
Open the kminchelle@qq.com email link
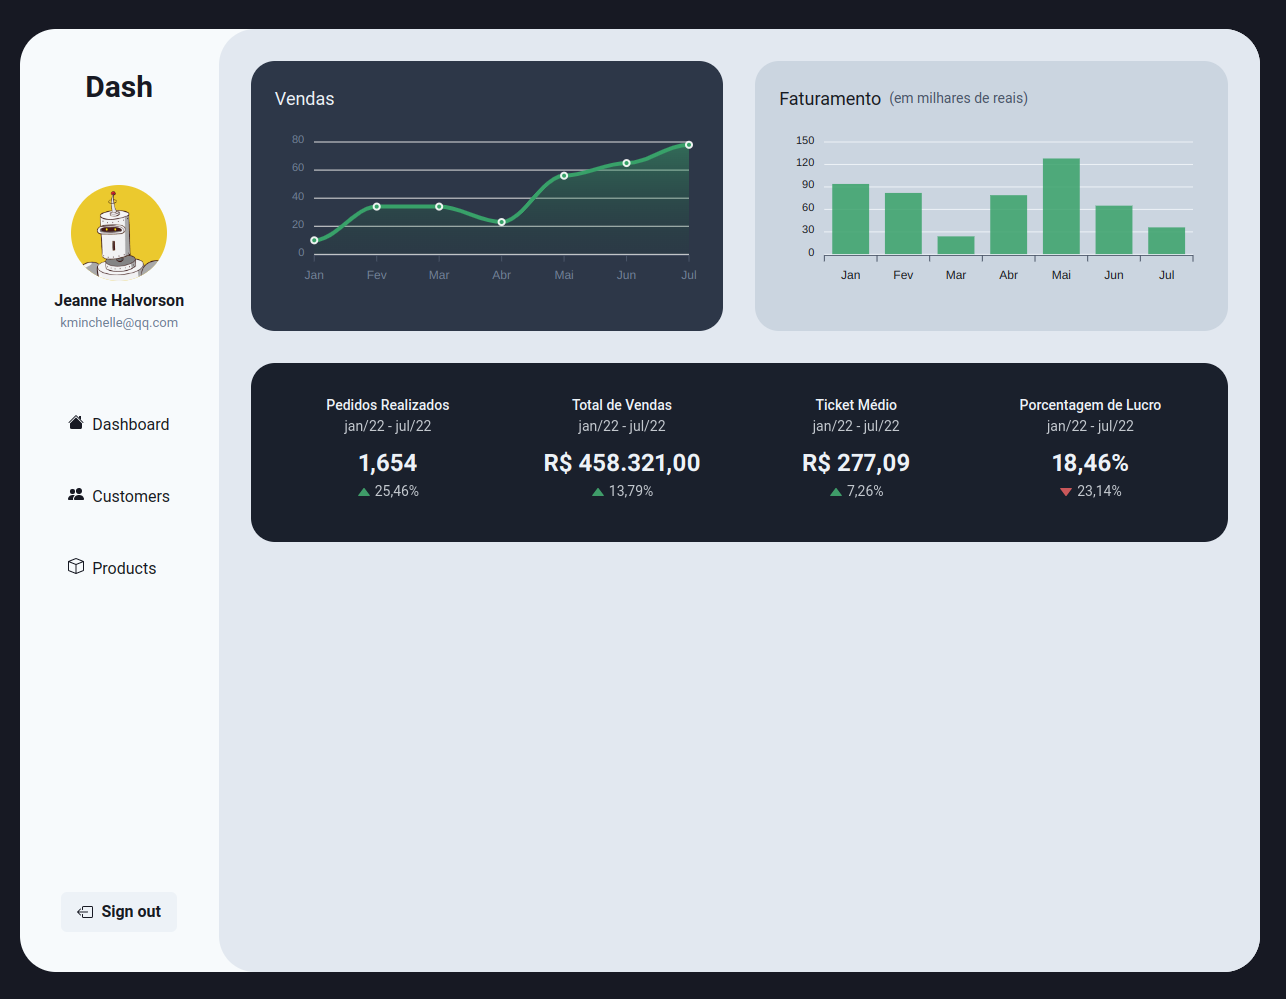point(118,322)
